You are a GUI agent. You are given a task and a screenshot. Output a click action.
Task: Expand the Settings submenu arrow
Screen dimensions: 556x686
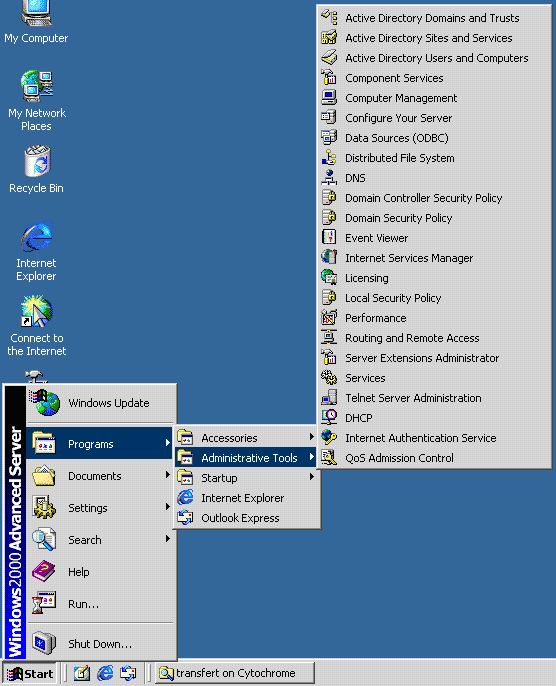point(168,507)
